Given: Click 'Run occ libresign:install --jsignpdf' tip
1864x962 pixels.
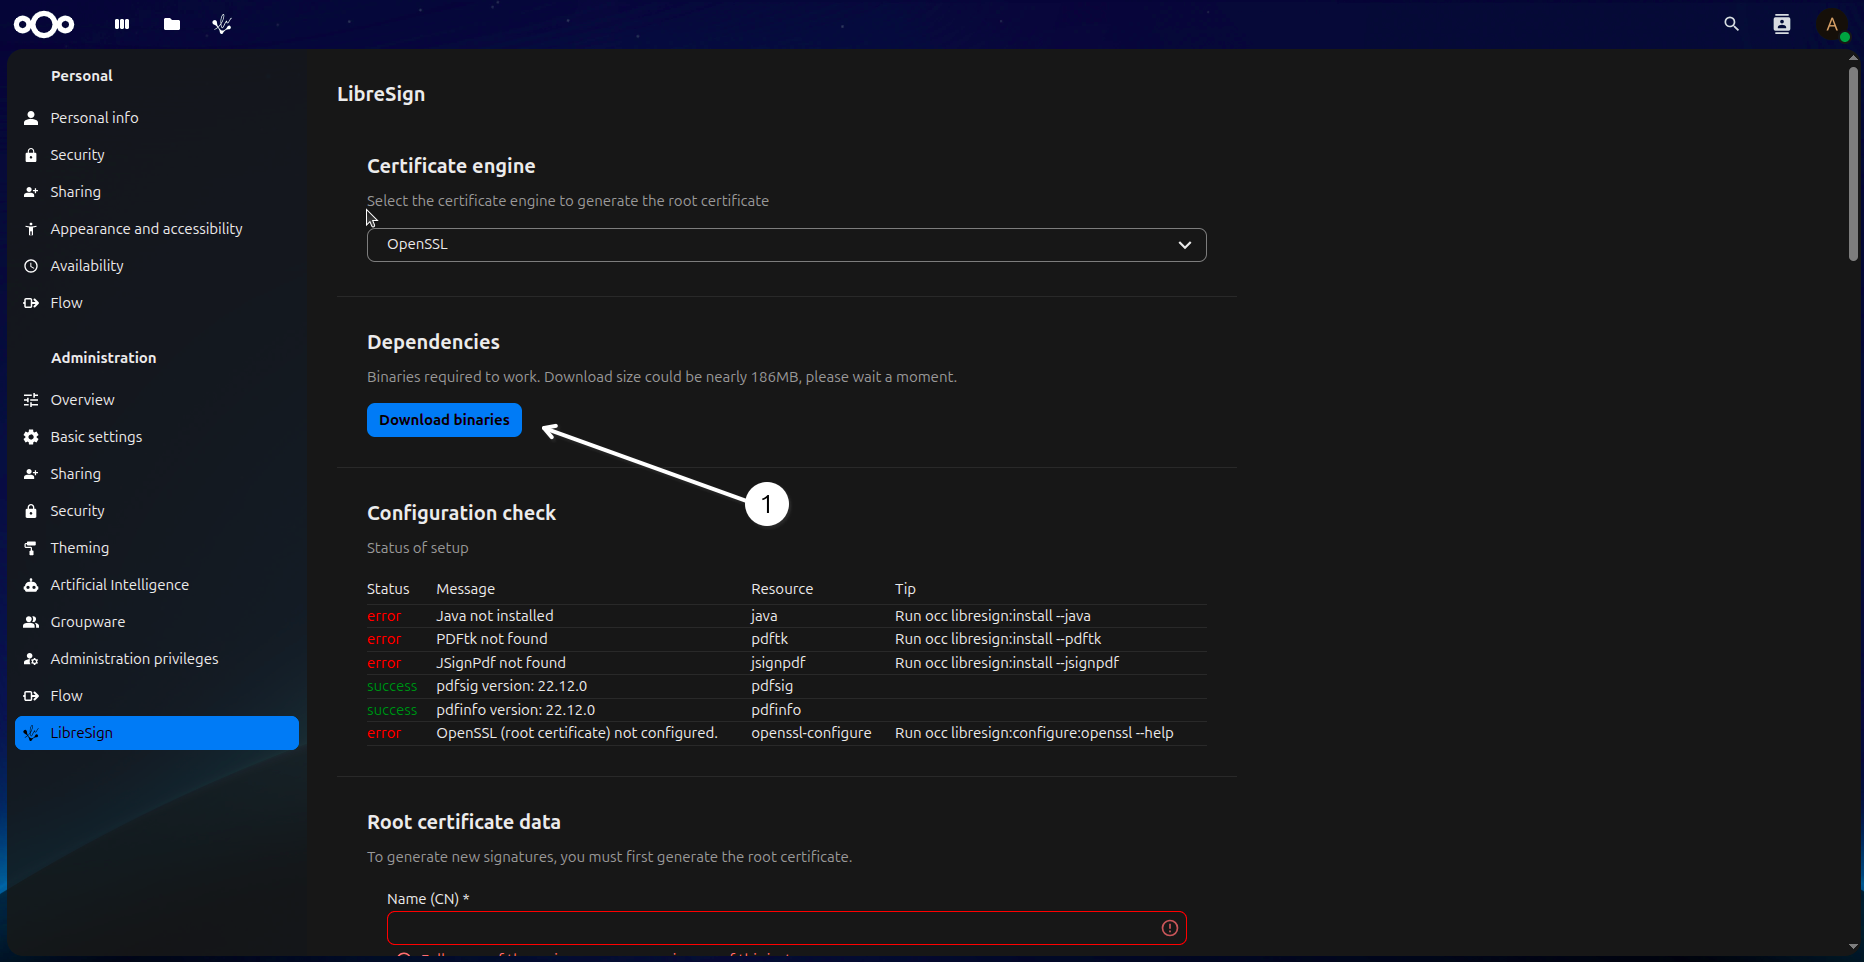Looking at the screenshot, I should (1007, 663).
